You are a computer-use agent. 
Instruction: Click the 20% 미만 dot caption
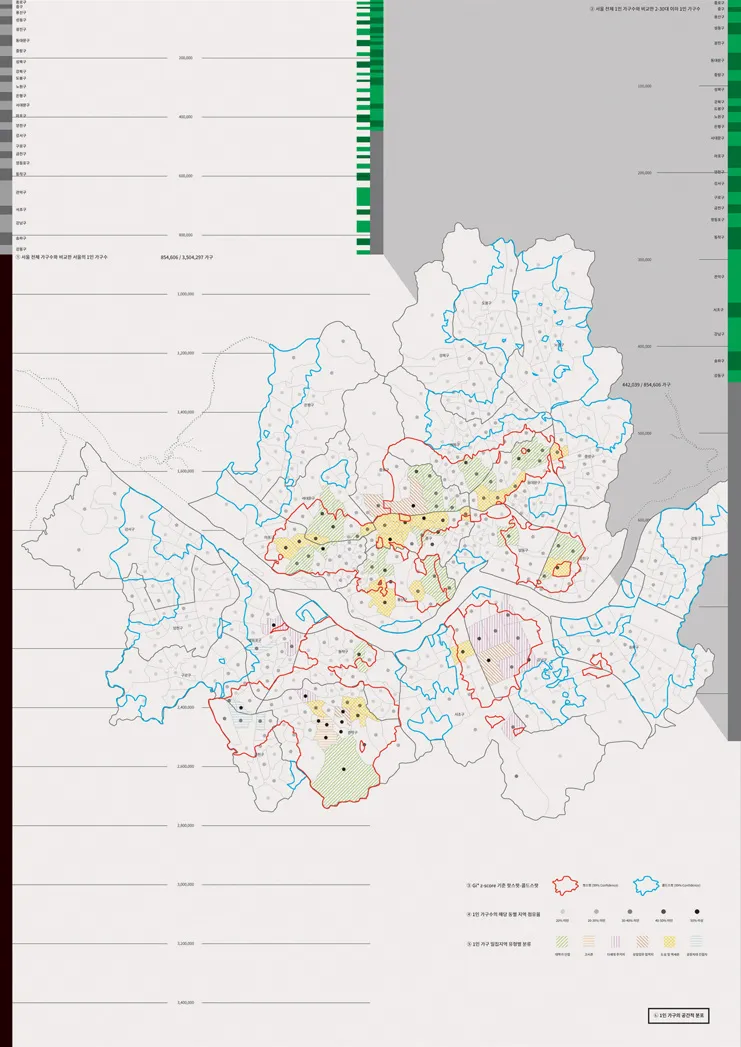(x=563, y=921)
